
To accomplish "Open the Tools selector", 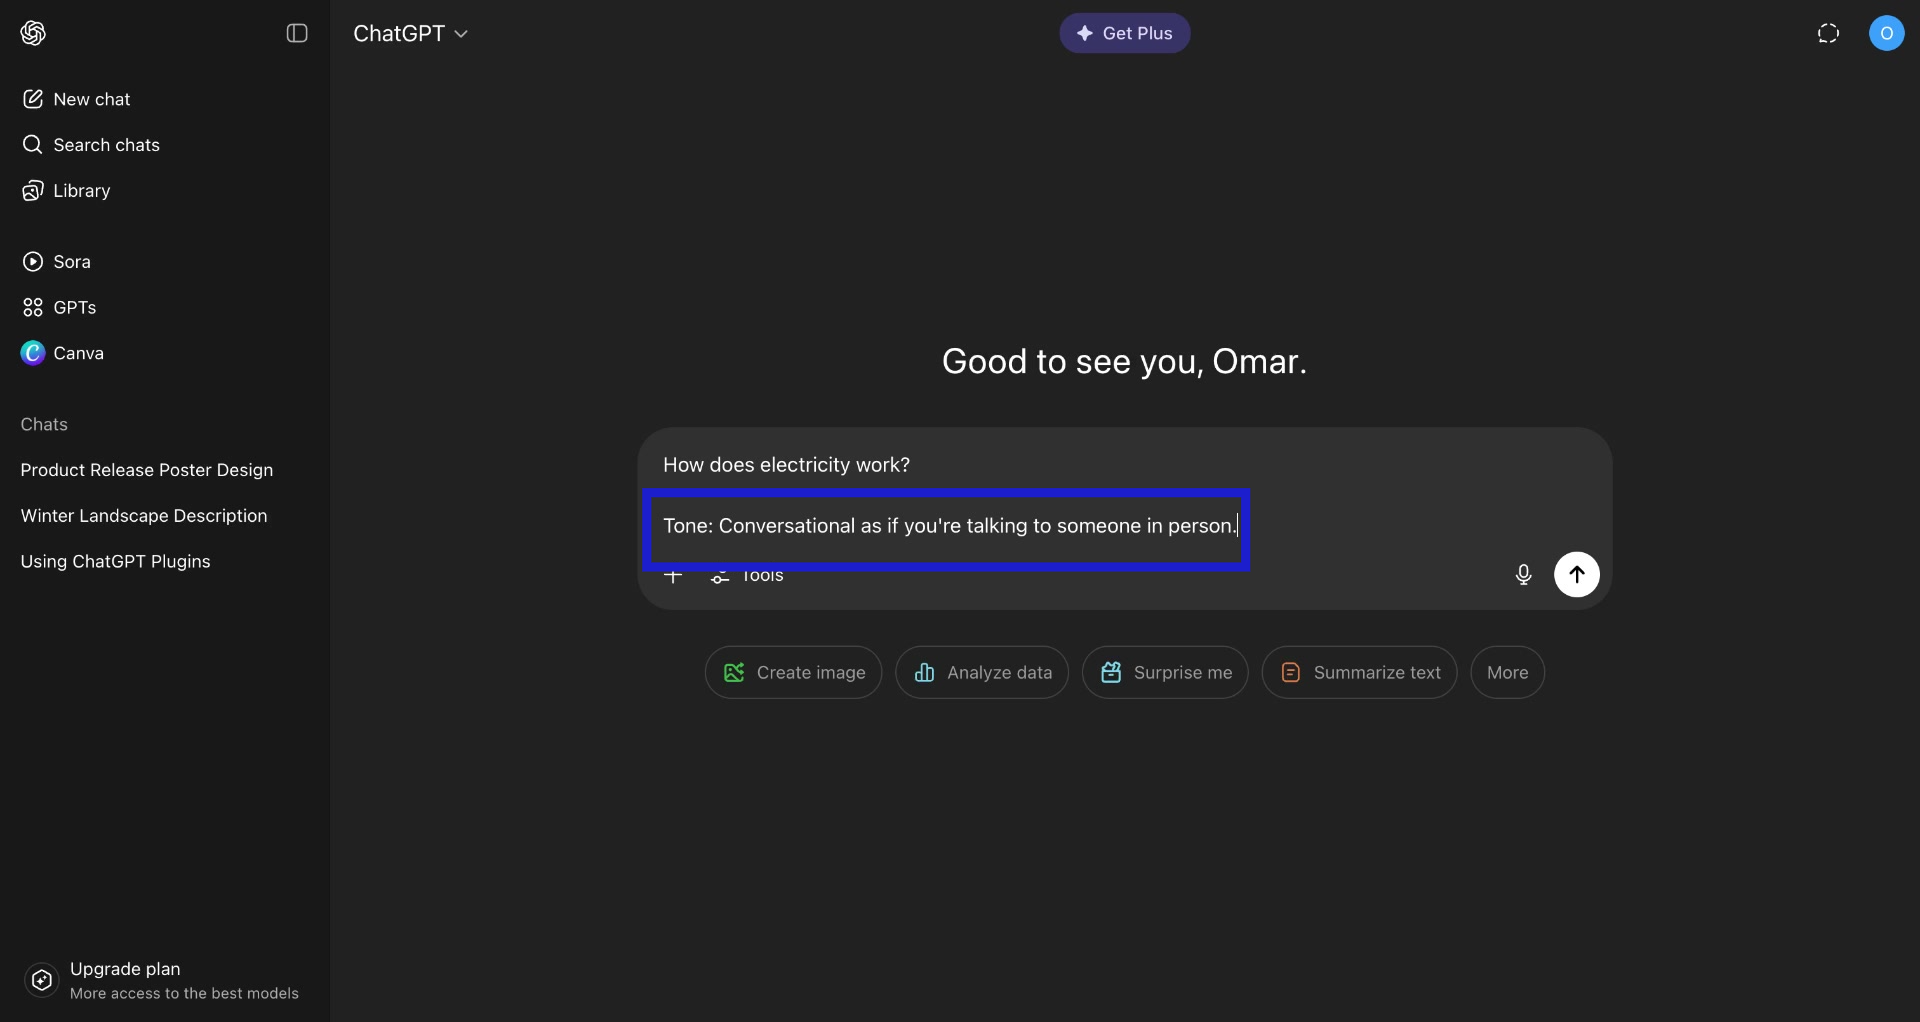I will point(748,576).
